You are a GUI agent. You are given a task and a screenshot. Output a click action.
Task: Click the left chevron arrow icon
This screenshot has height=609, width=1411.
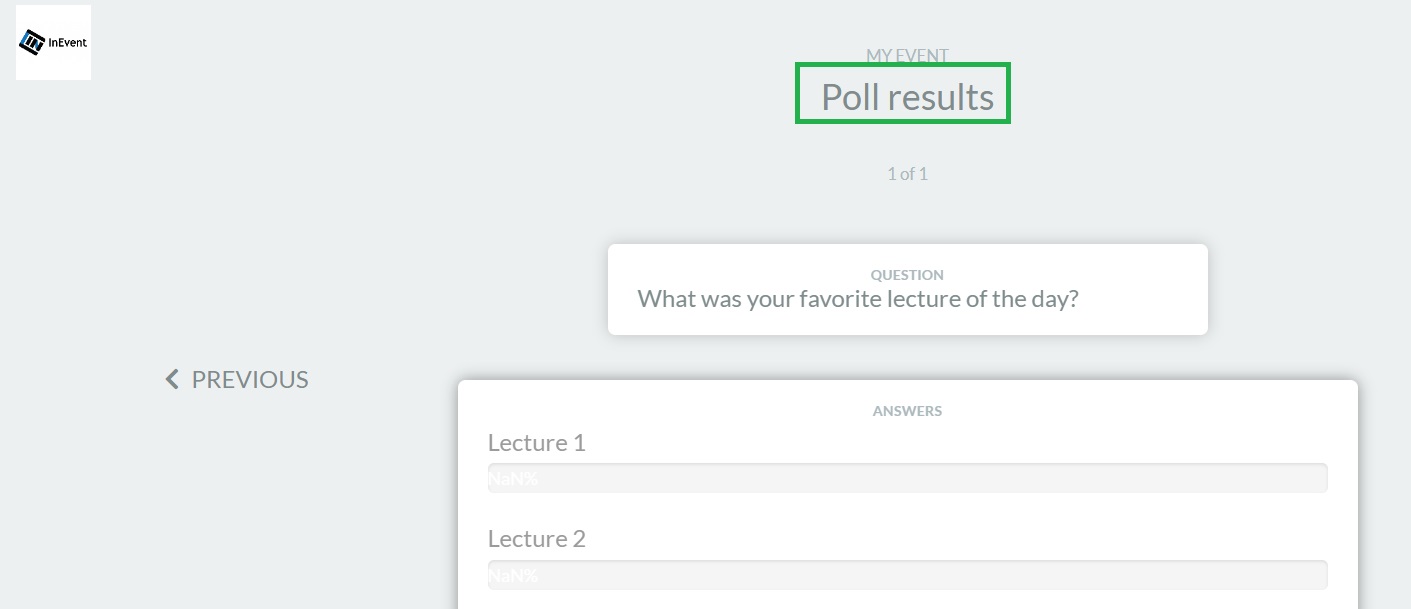(172, 379)
